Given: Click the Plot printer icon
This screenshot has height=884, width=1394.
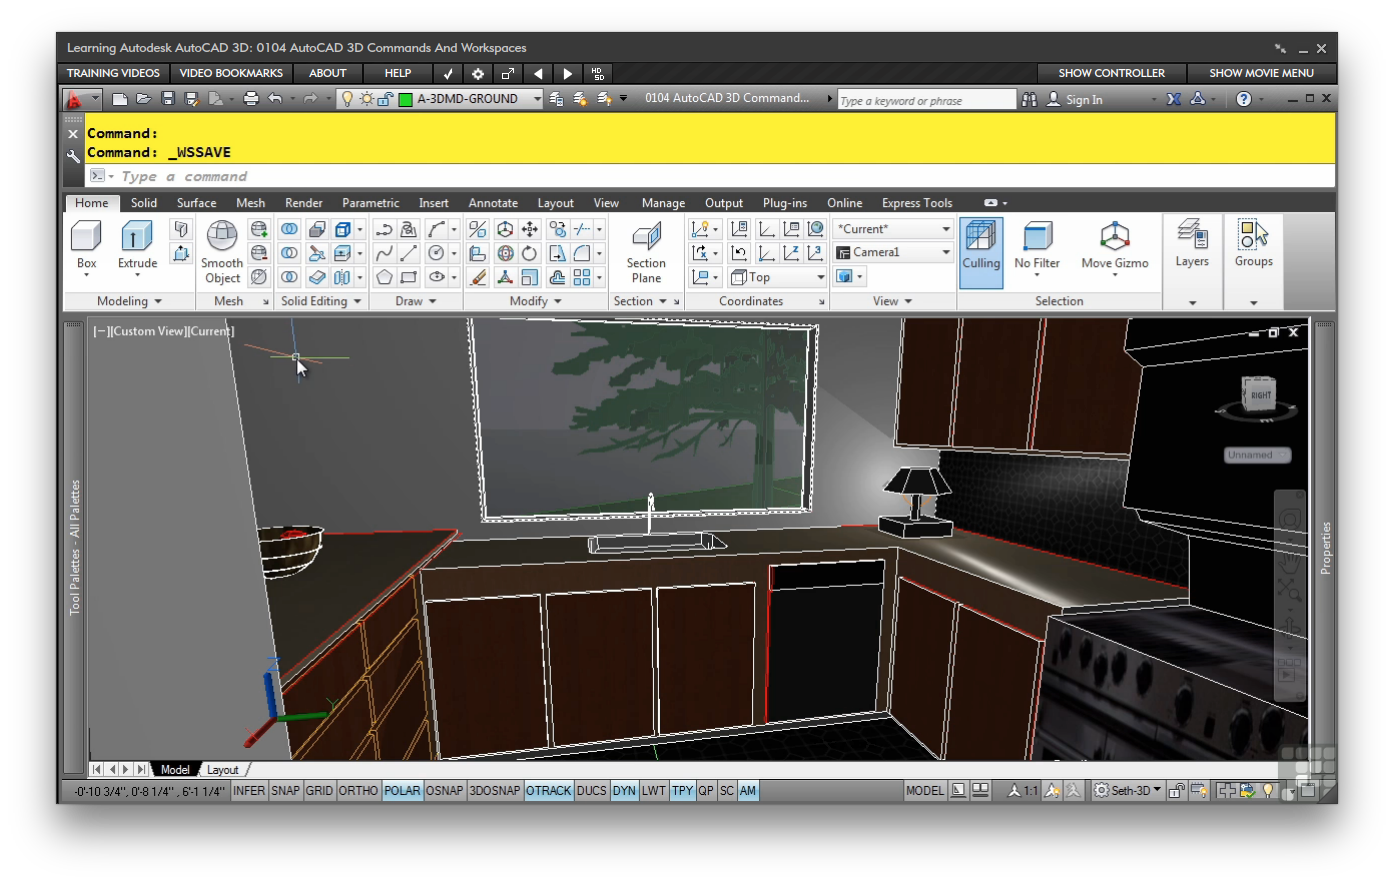Looking at the screenshot, I should pyautogui.click(x=251, y=98).
